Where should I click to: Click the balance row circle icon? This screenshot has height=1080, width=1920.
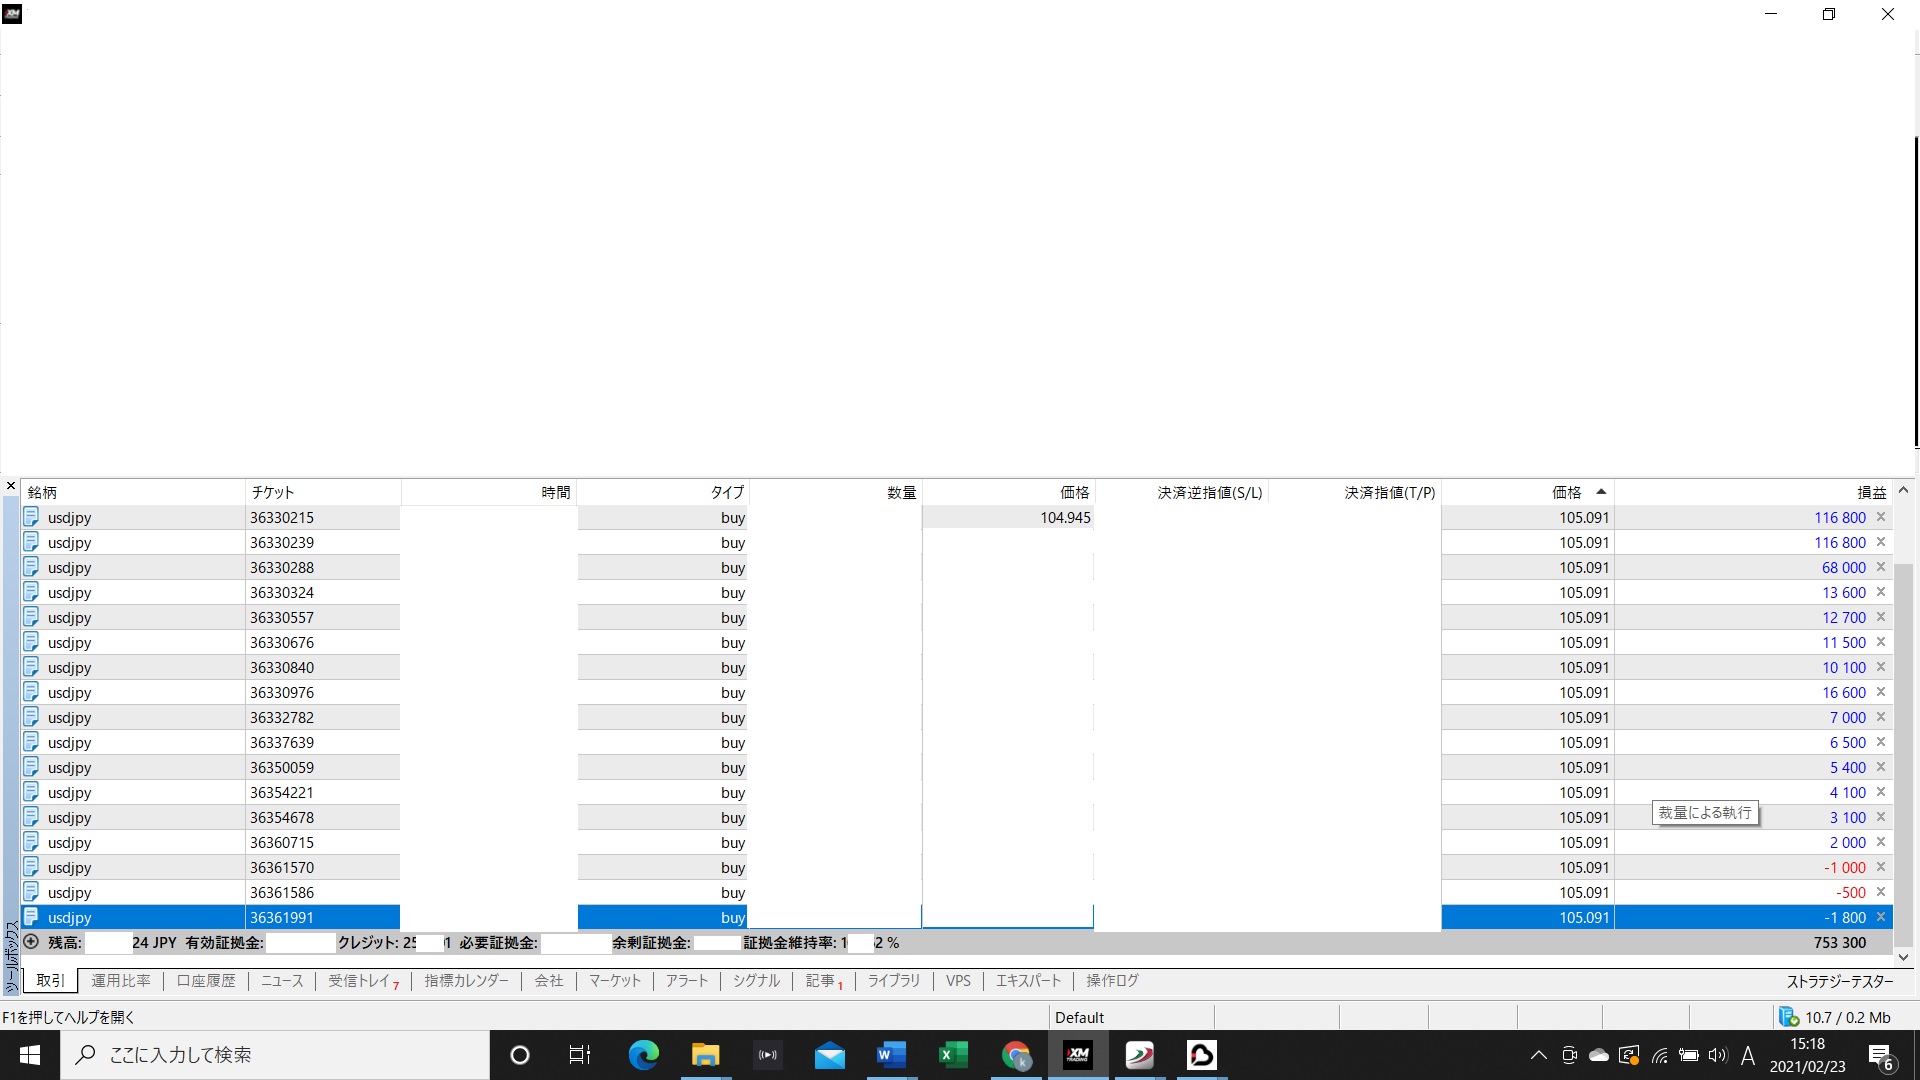(31, 942)
